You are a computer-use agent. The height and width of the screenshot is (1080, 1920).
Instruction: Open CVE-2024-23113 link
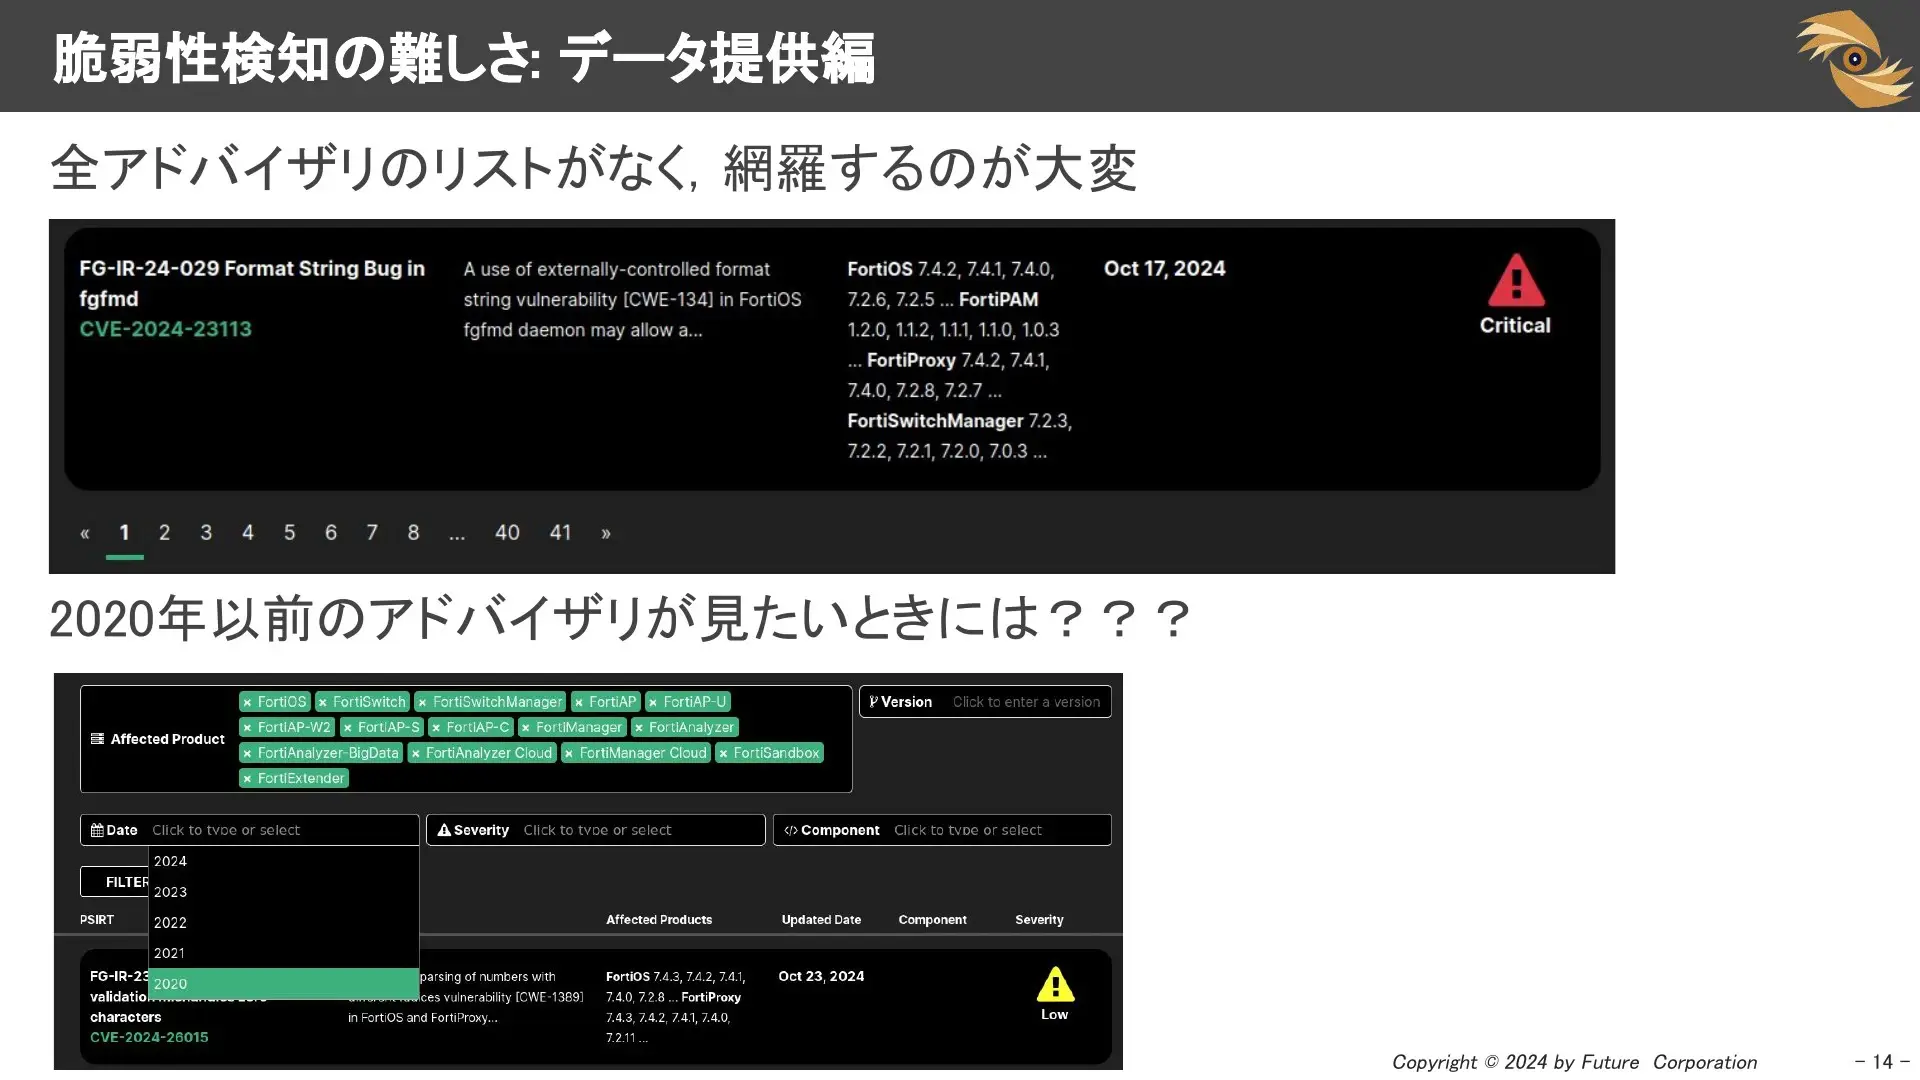pos(166,329)
